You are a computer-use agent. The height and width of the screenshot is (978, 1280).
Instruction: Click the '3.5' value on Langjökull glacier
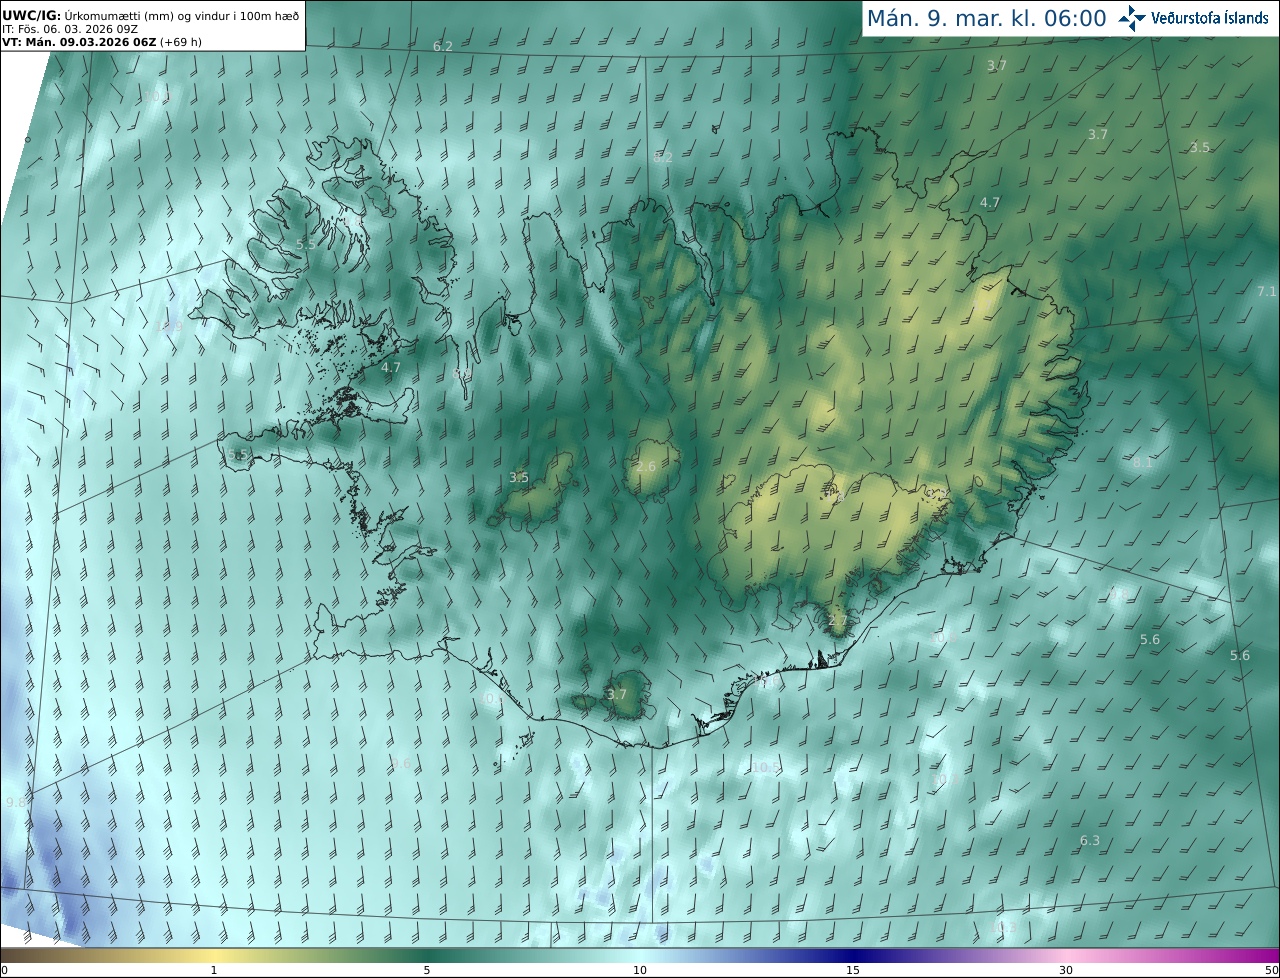pyautogui.click(x=519, y=478)
